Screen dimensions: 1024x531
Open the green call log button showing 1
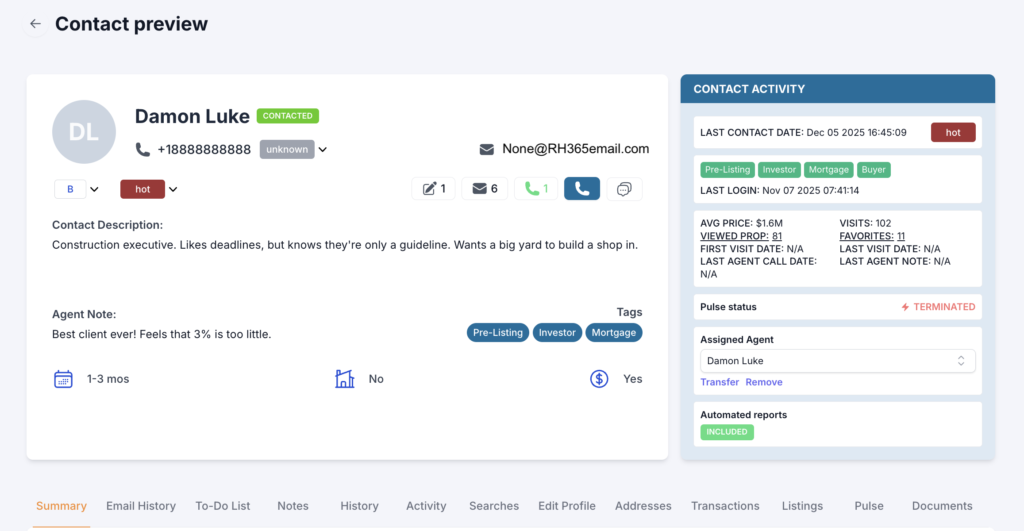click(x=536, y=189)
